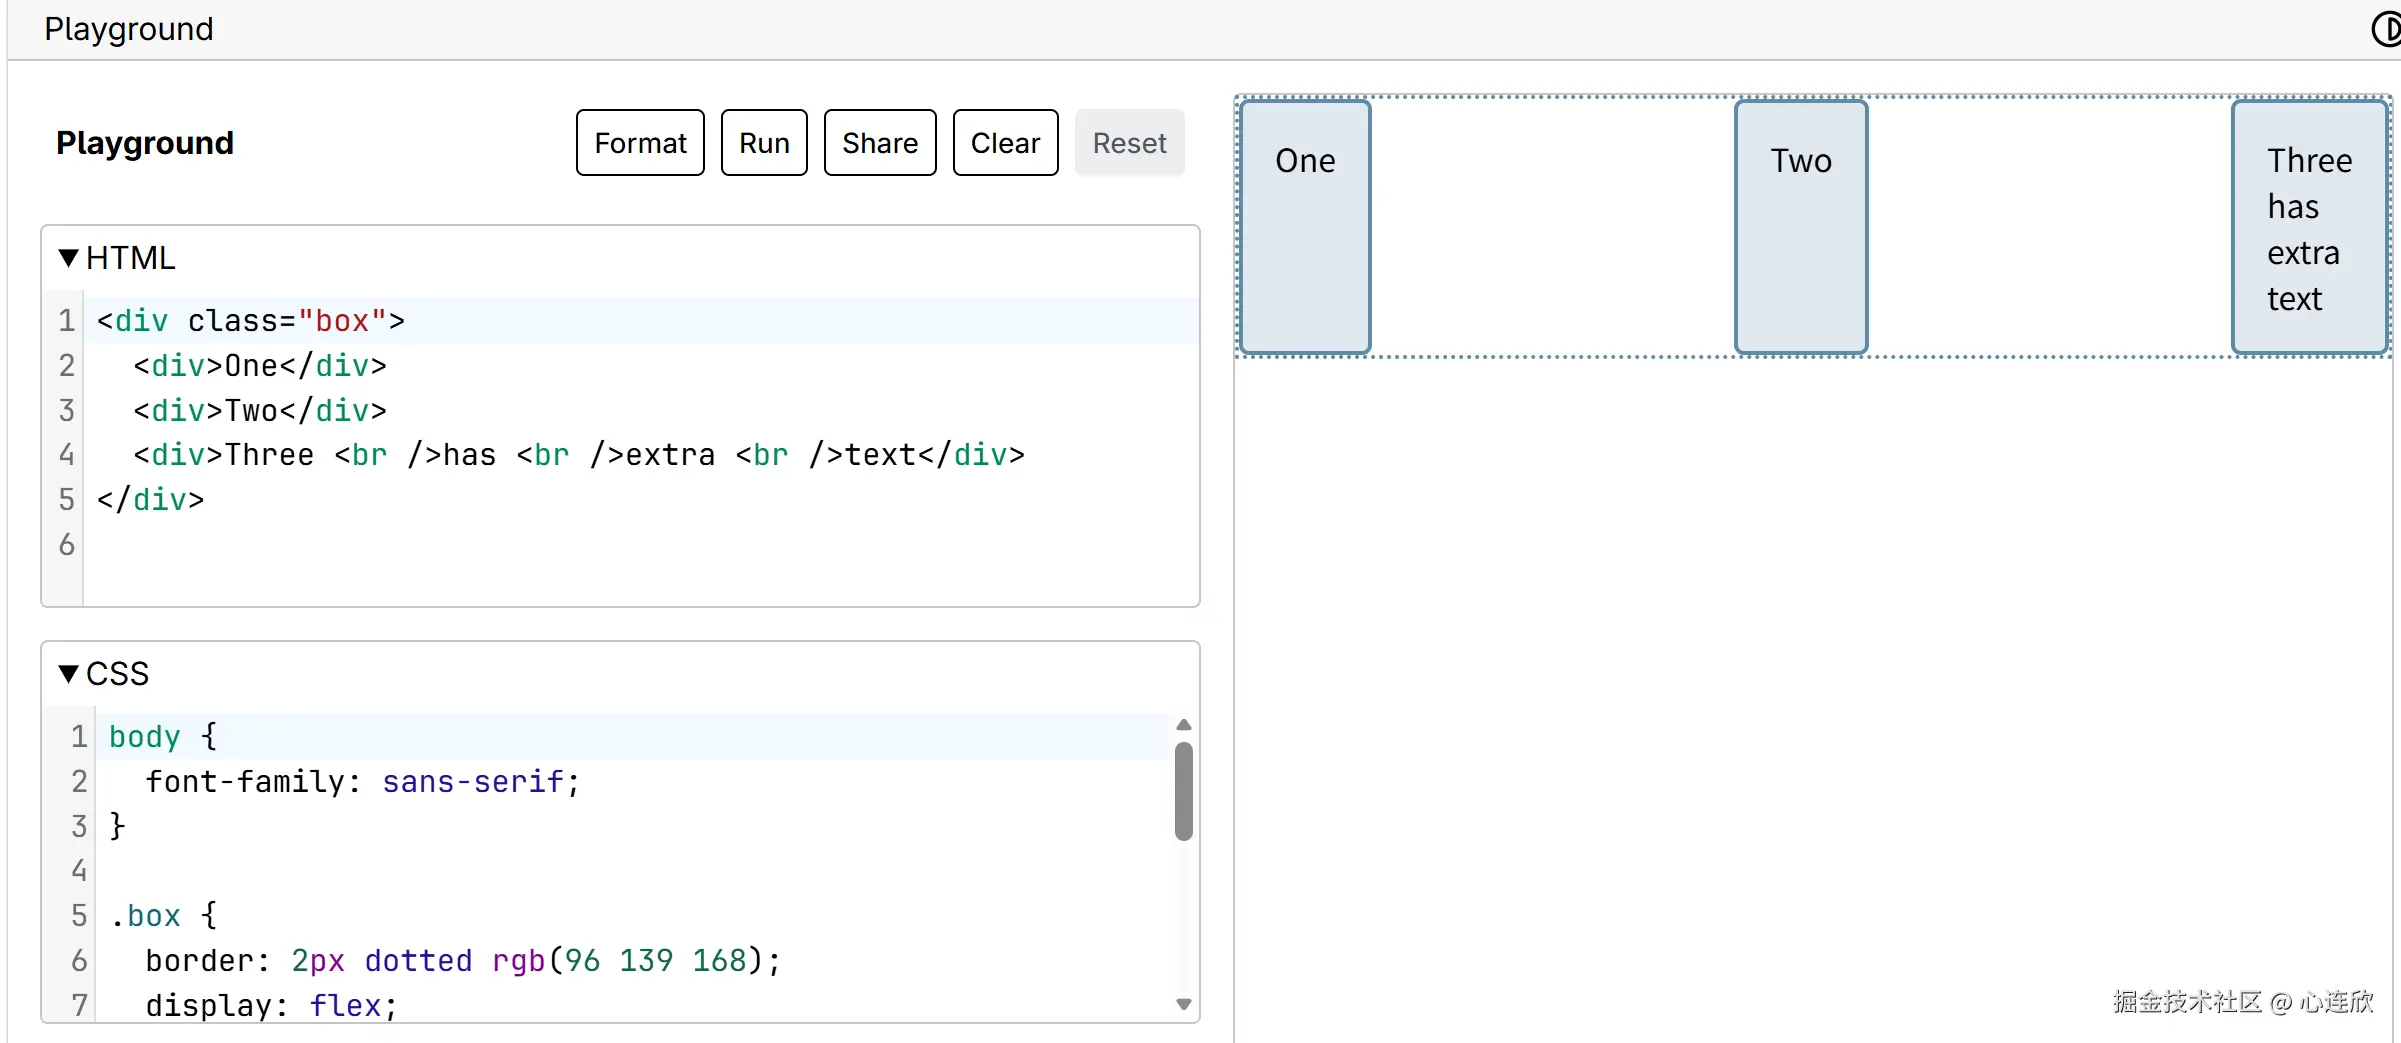Reset the playground to default
The image size is (2401, 1043).
[x=1130, y=143]
